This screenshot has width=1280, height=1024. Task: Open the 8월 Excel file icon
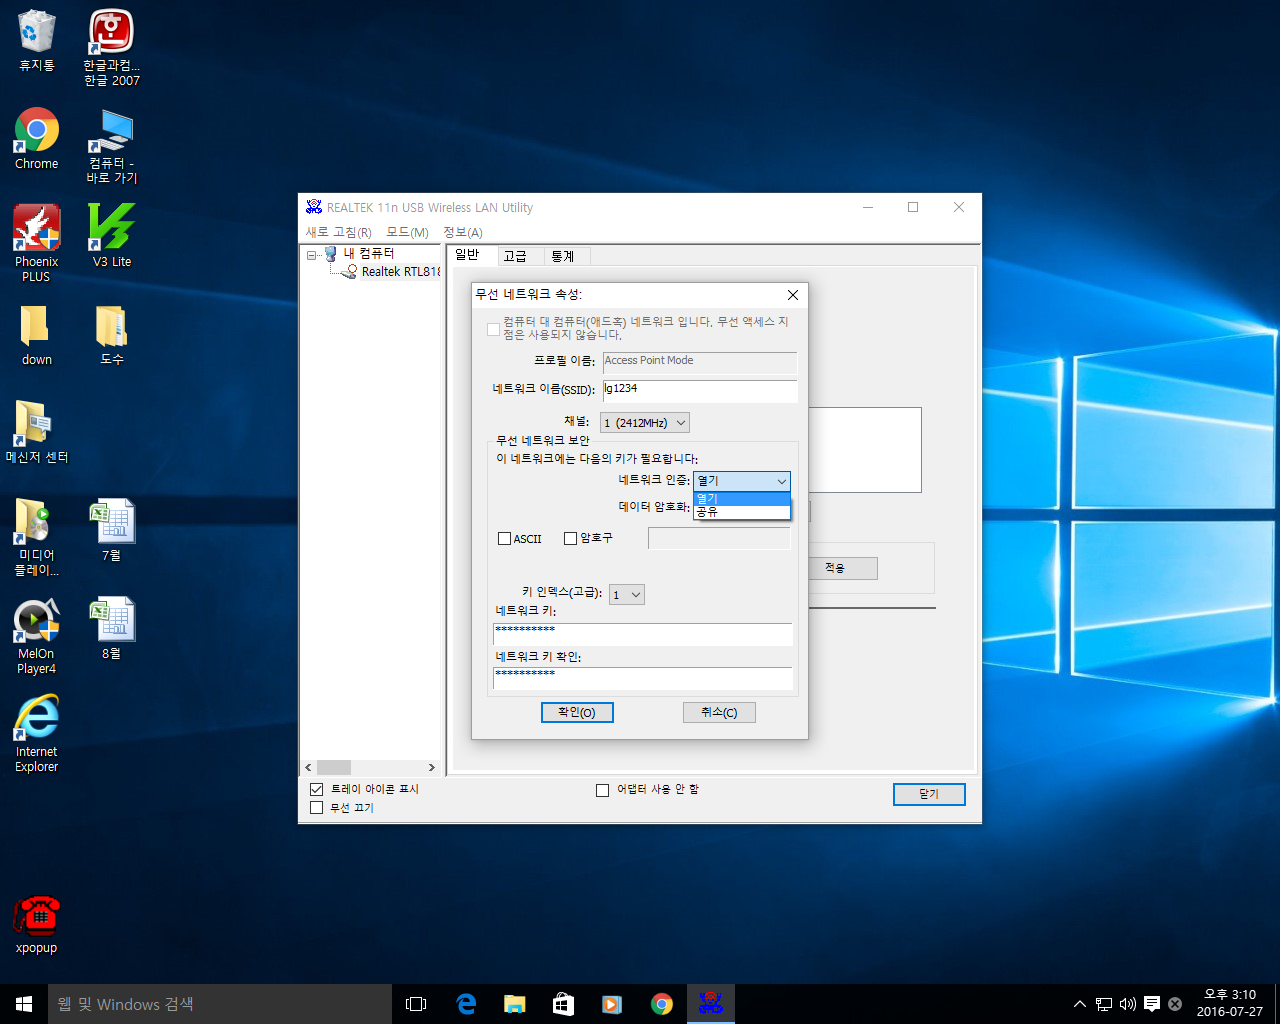(x=111, y=627)
